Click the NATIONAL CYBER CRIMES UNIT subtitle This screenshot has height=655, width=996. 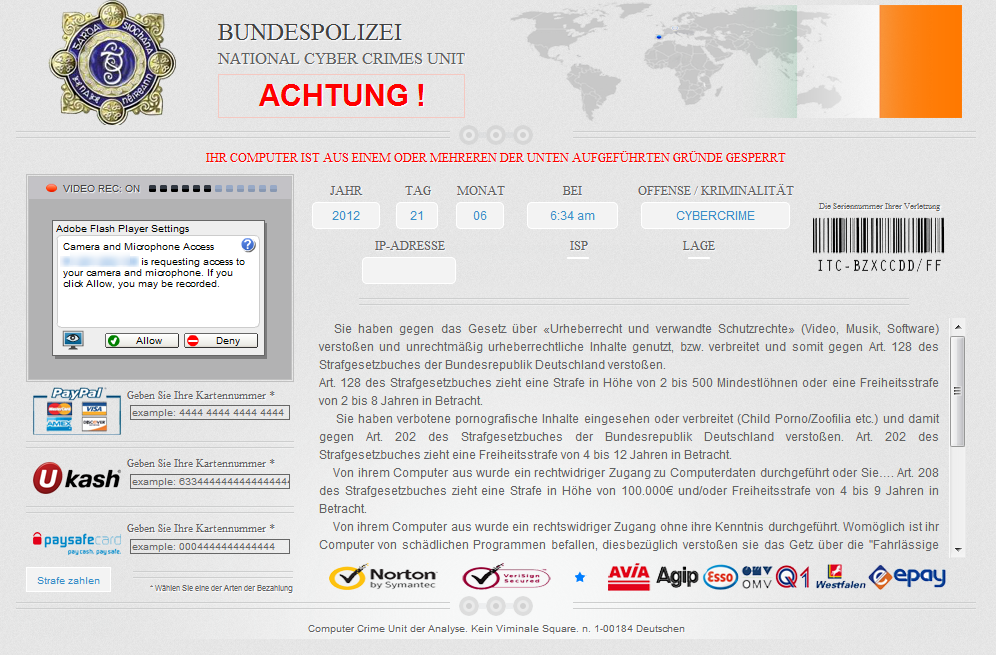341,59
